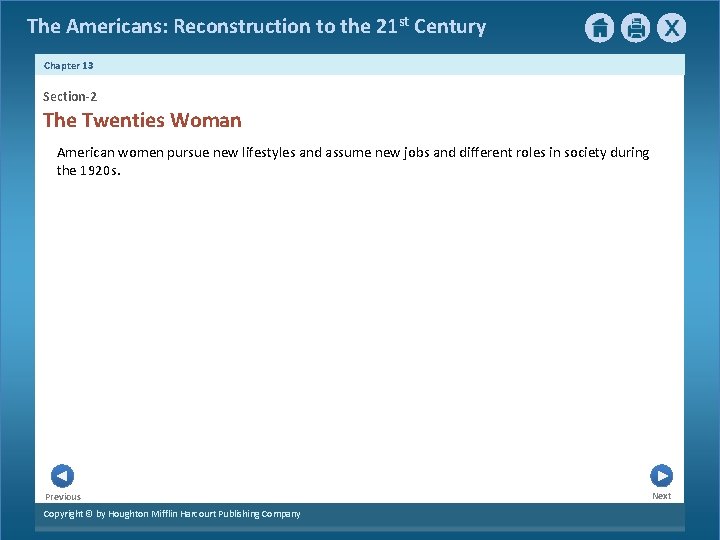Click the Americans: Reconstruction title
Image resolution: width=720 pixels, height=540 pixels.
click(x=256, y=26)
